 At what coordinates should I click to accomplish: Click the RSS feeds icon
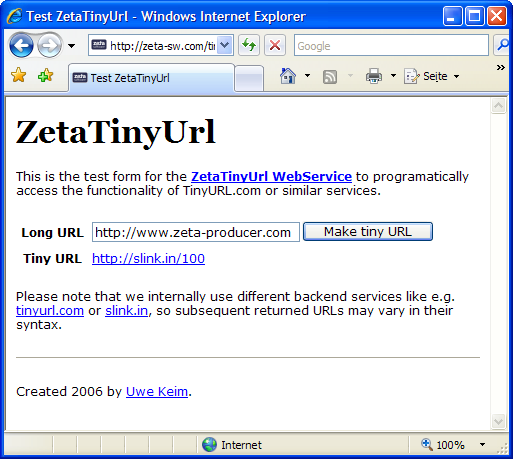(x=330, y=77)
